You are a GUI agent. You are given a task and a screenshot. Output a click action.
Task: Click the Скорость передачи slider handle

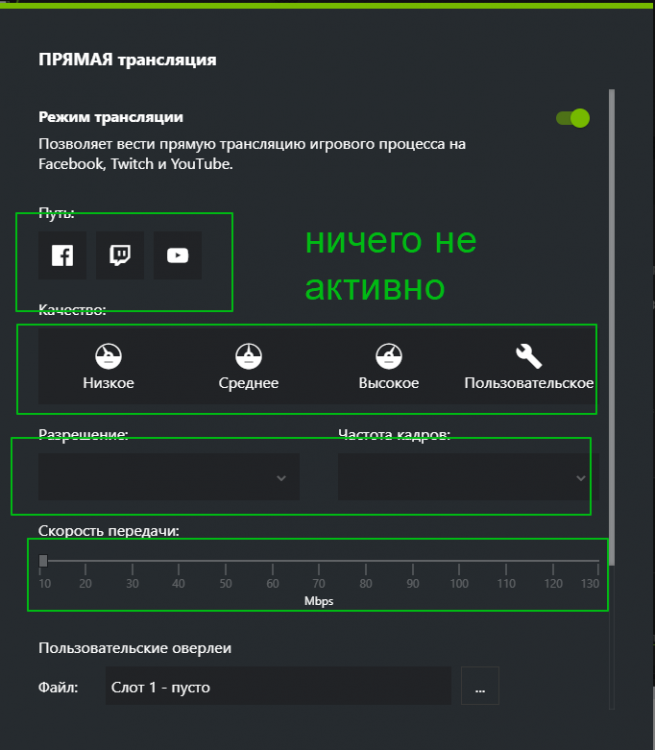pos(43,561)
